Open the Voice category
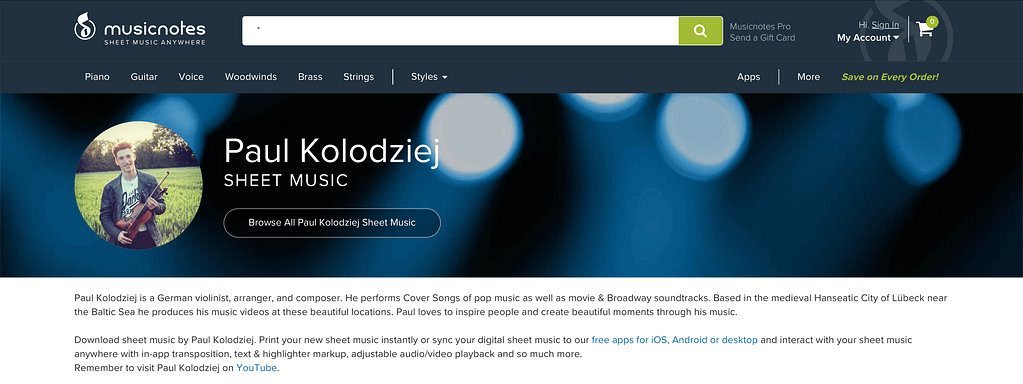1023x384 pixels. click(x=191, y=77)
